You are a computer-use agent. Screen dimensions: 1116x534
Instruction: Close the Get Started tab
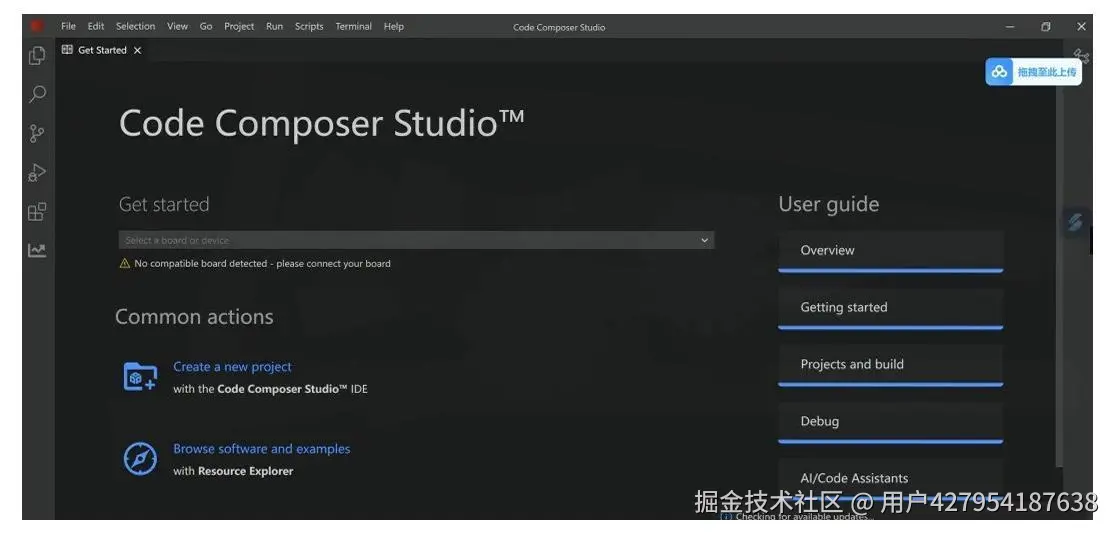(137, 51)
